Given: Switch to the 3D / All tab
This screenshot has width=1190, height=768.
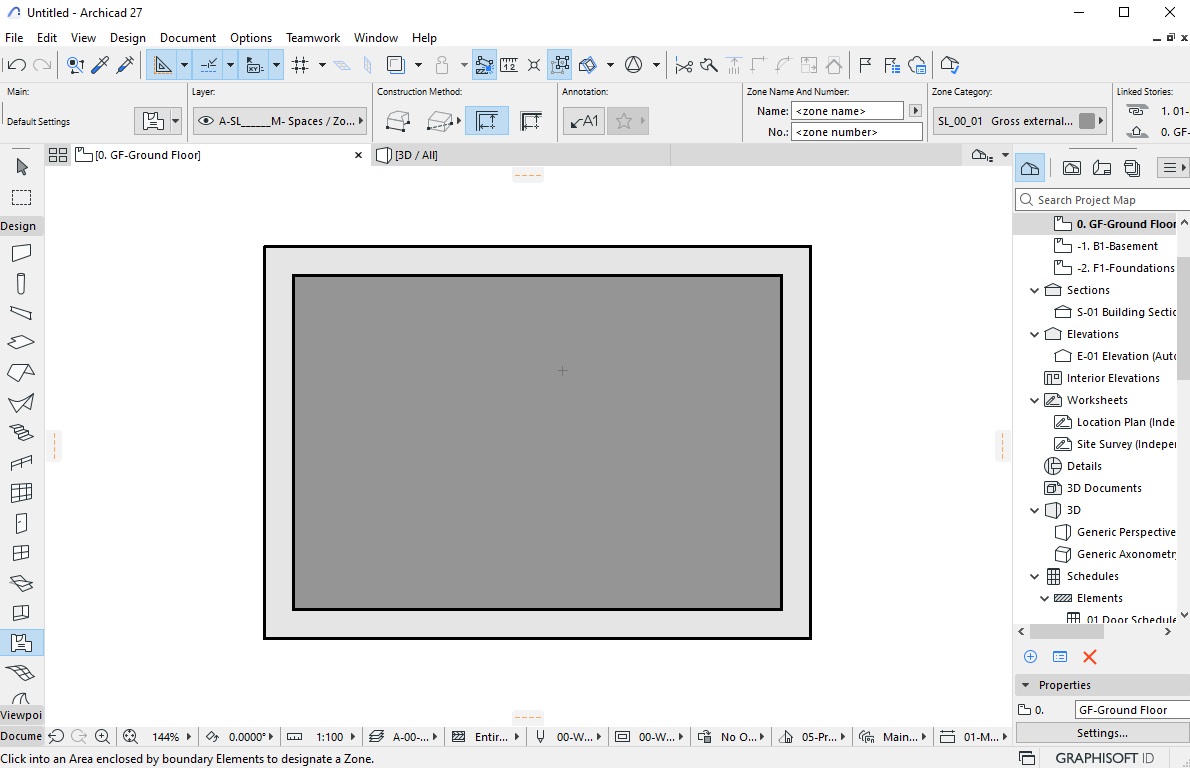Looking at the screenshot, I should [417, 155].
